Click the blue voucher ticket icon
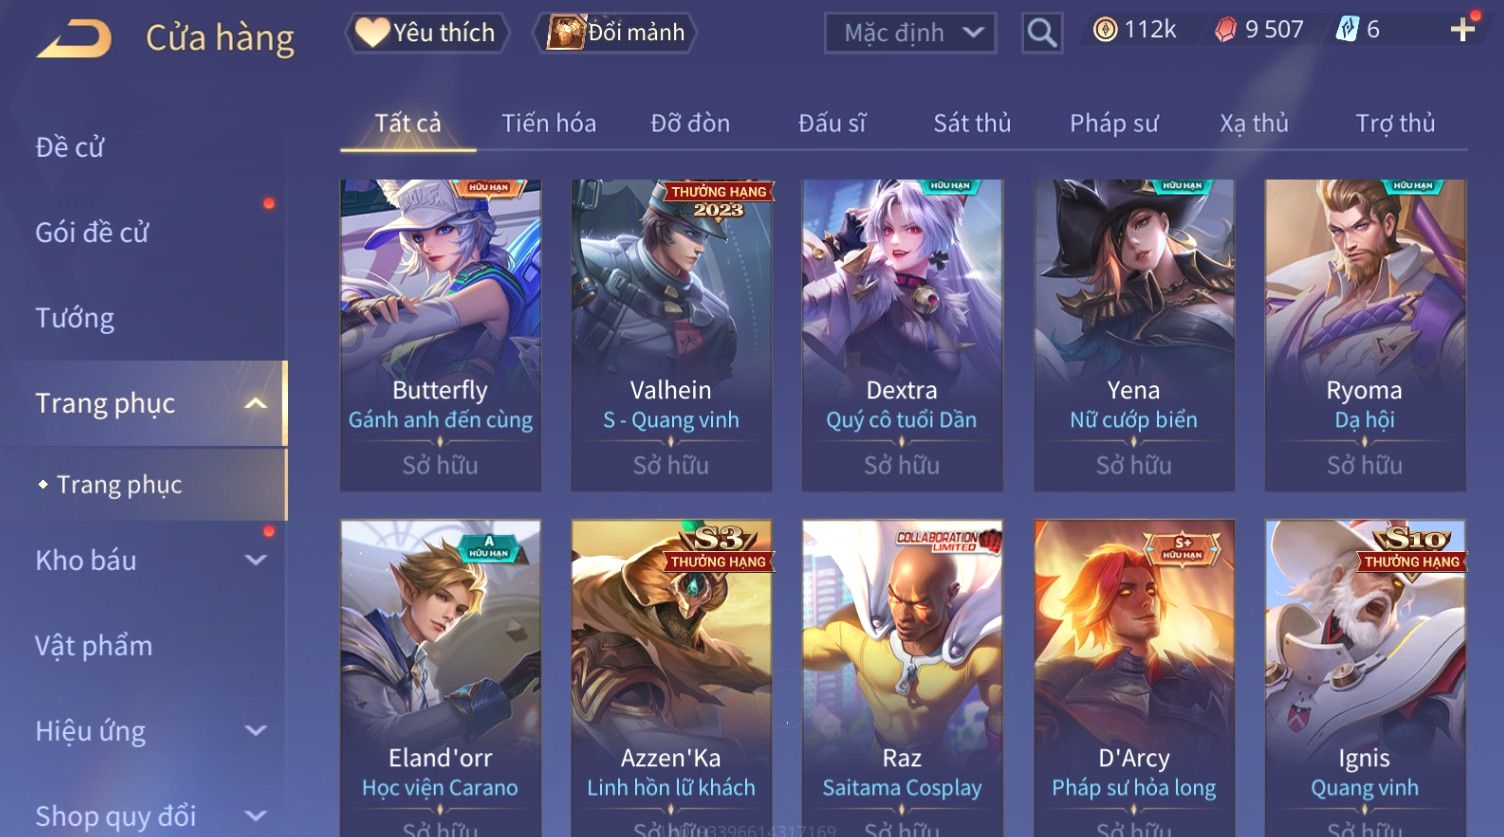 tap(1347, 30)
